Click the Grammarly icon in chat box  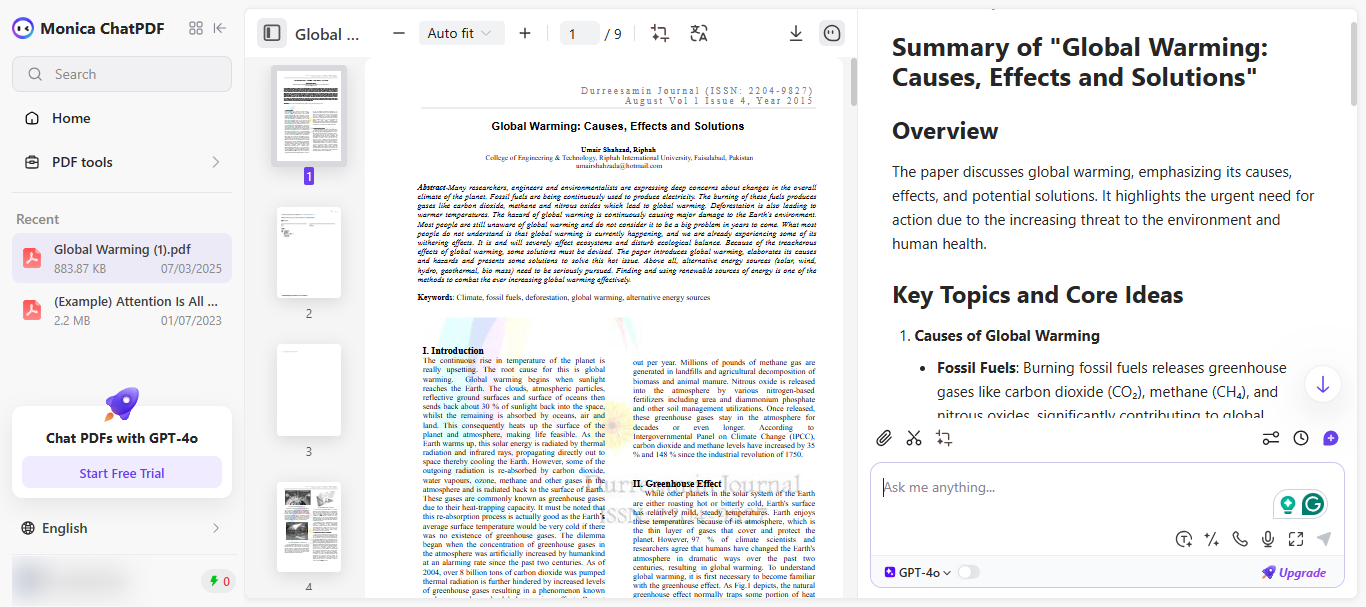(1314, 505)
